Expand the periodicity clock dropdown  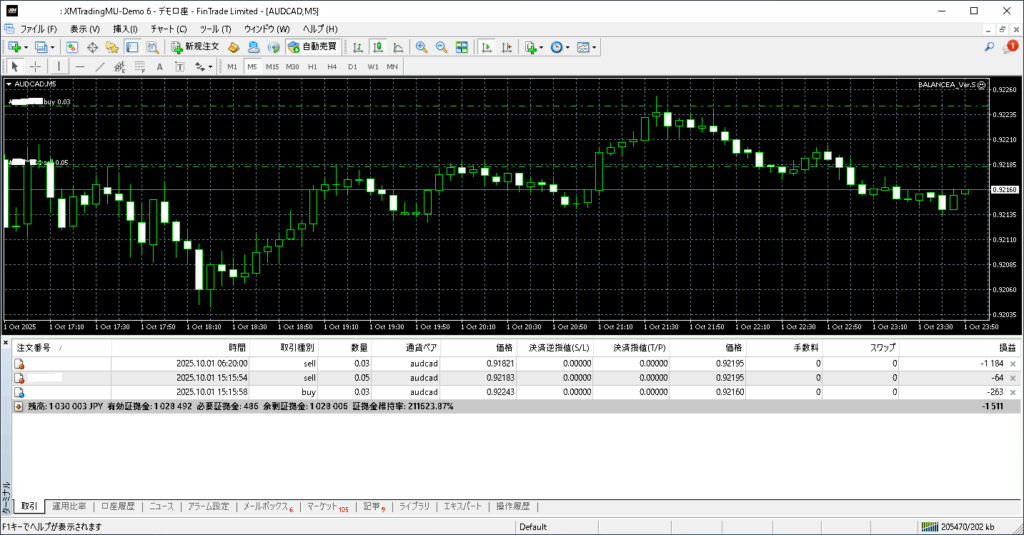tap(568, 47)
